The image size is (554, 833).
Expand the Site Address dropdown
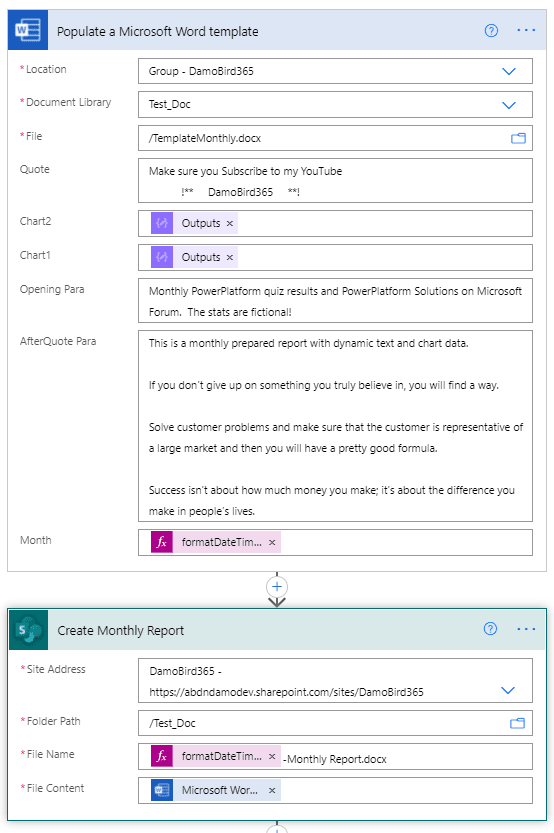coord(508,690)
